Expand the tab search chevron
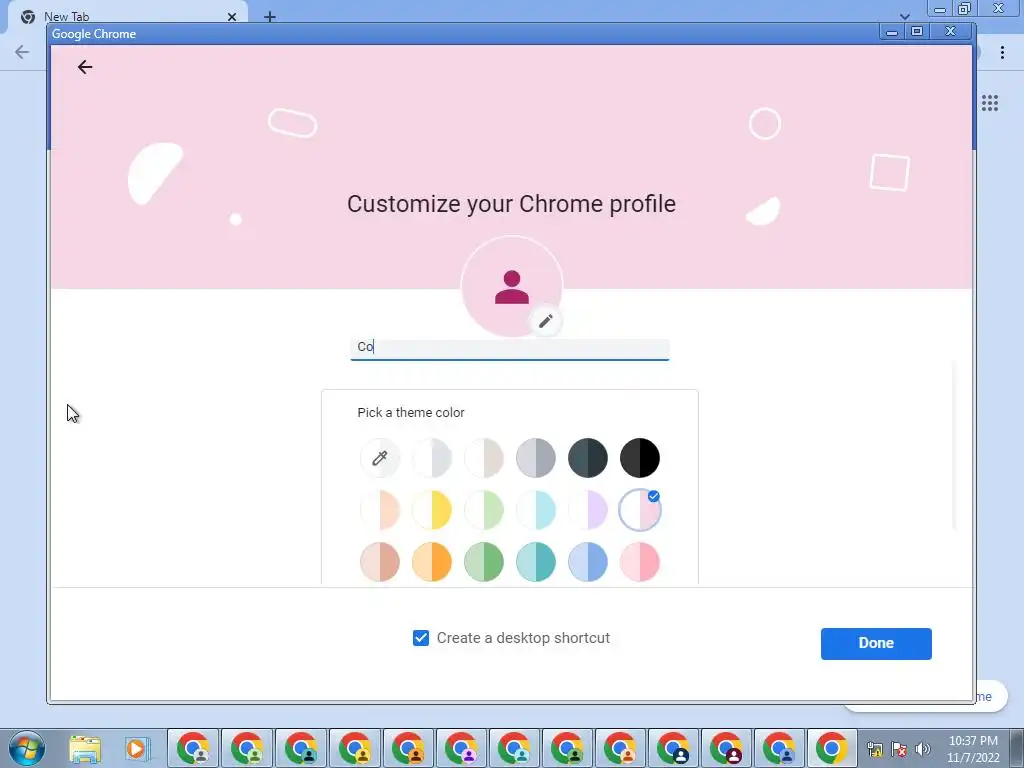Image resolution: width=1024 pixels, height=768 pixels. coord(904,16)
